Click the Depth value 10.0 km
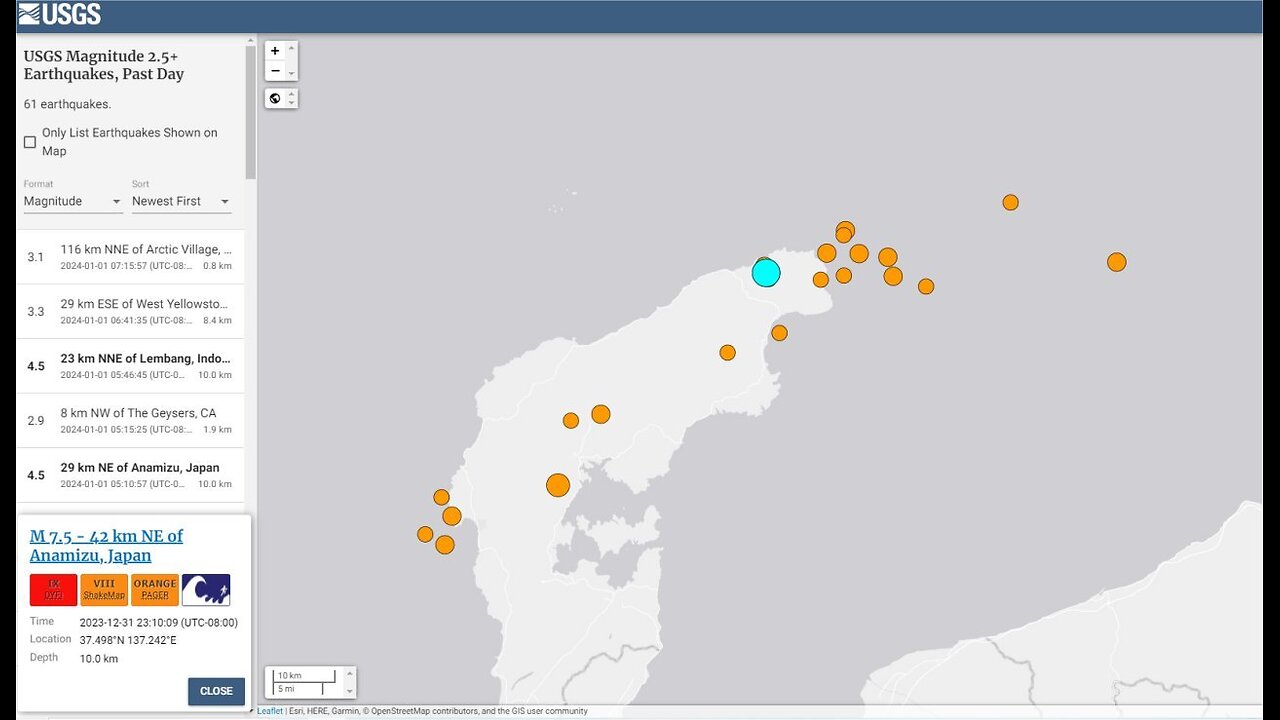Image resolution: width=1280 pixels, height=720 pixels. [99, 659]
